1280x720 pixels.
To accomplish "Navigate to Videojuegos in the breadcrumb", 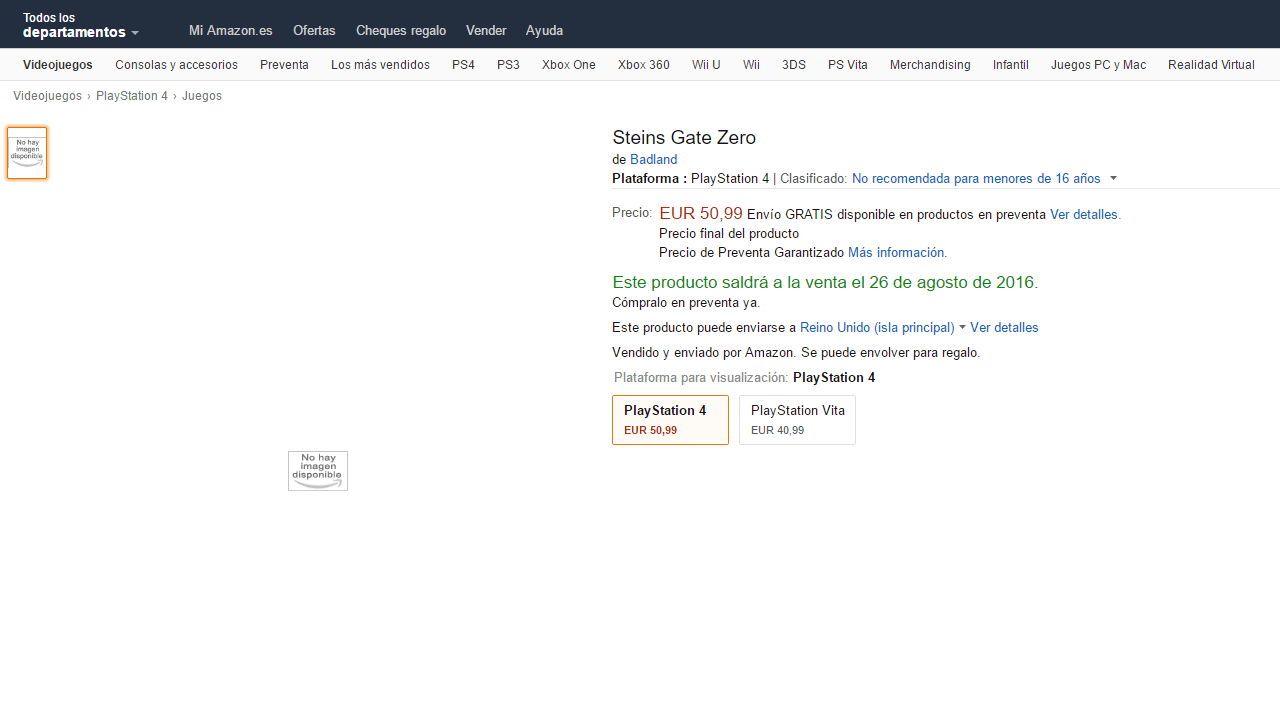I will [47, 96].
